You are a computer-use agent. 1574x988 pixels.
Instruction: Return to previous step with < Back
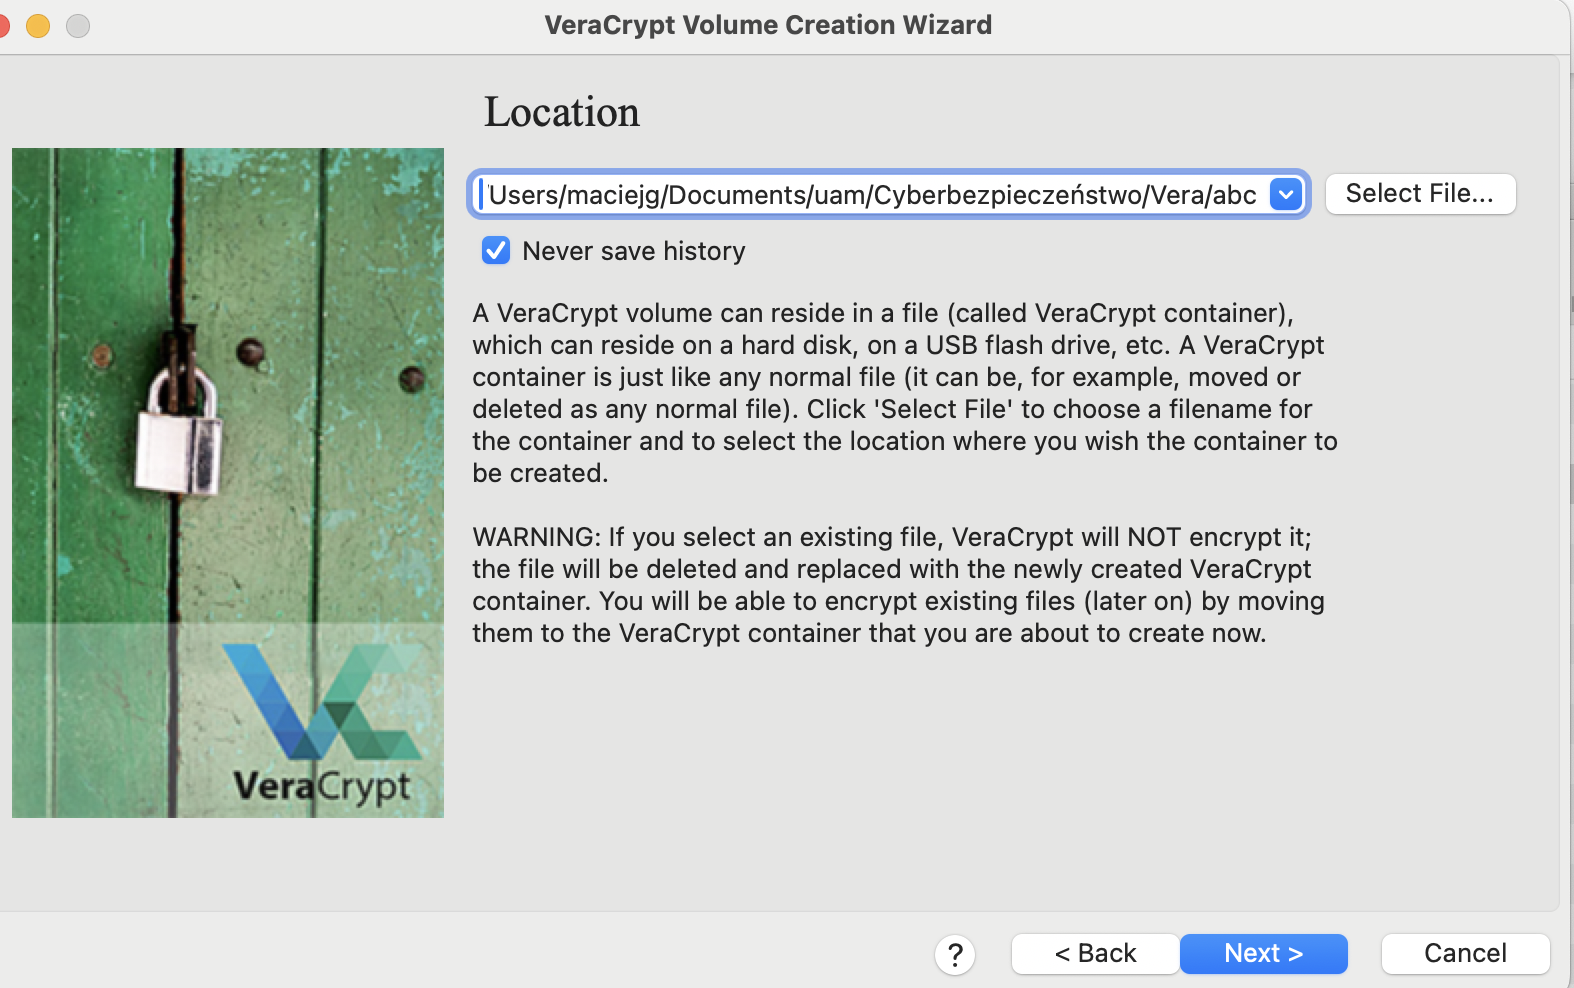1095,953
